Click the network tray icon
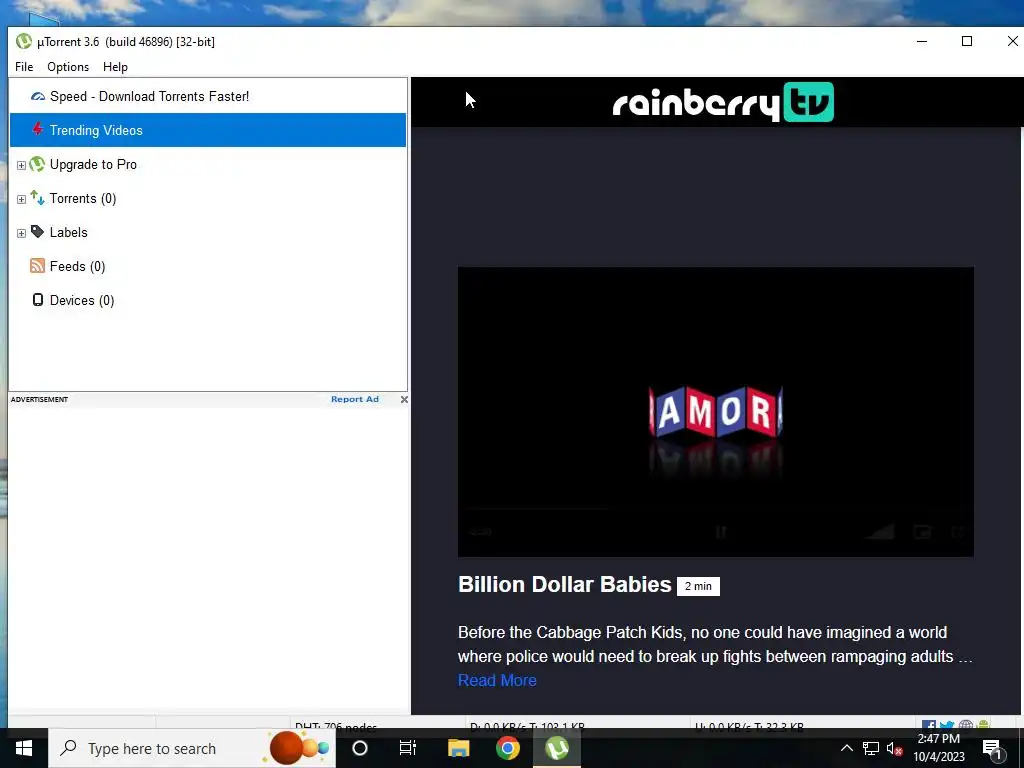The height and width of the screenshot is (768, 1024). [x=871, y=748]
